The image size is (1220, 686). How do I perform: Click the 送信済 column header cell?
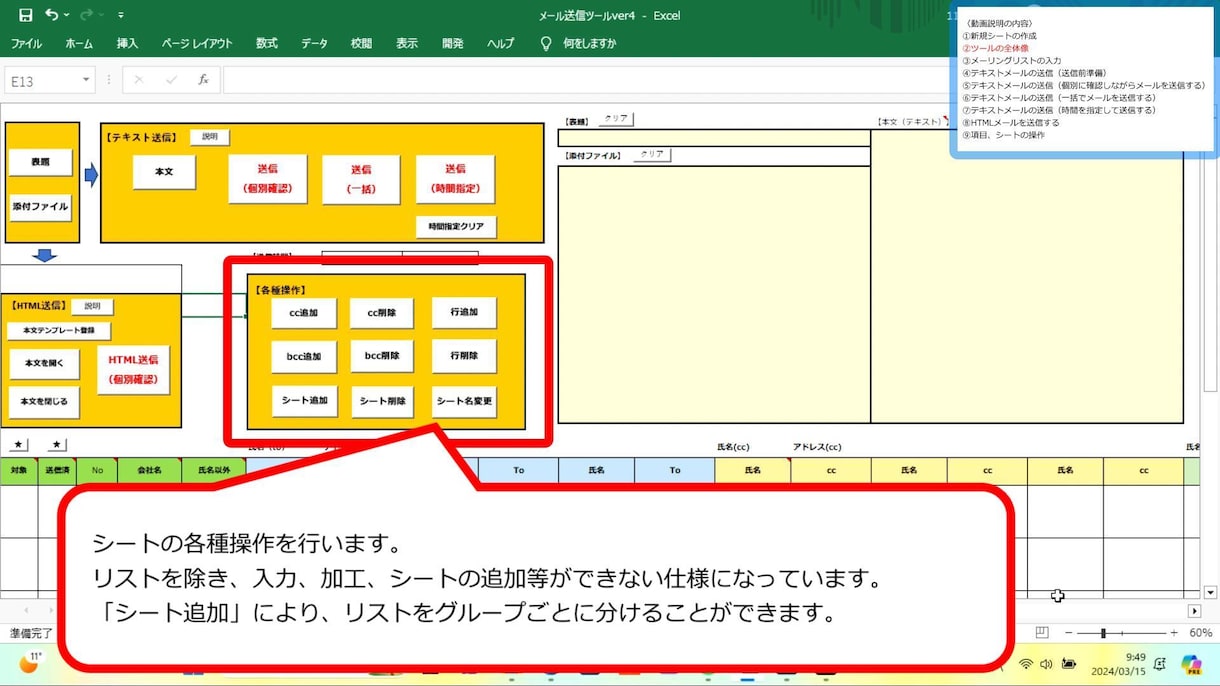coord(58,470)
